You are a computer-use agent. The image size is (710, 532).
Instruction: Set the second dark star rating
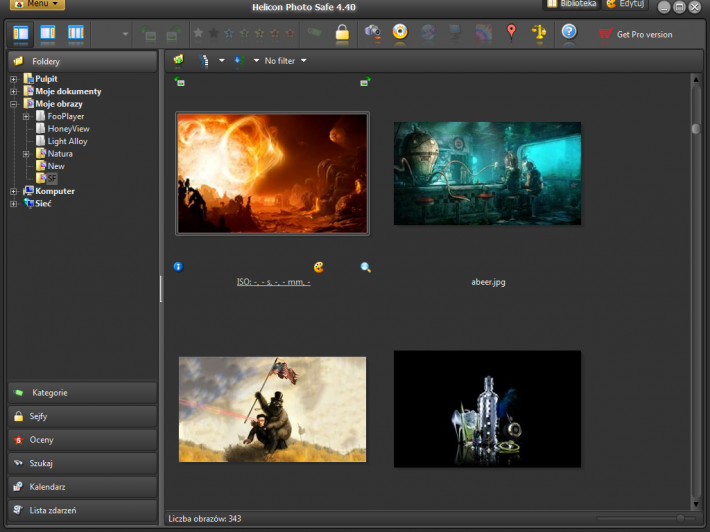click(x=214, y=33)
